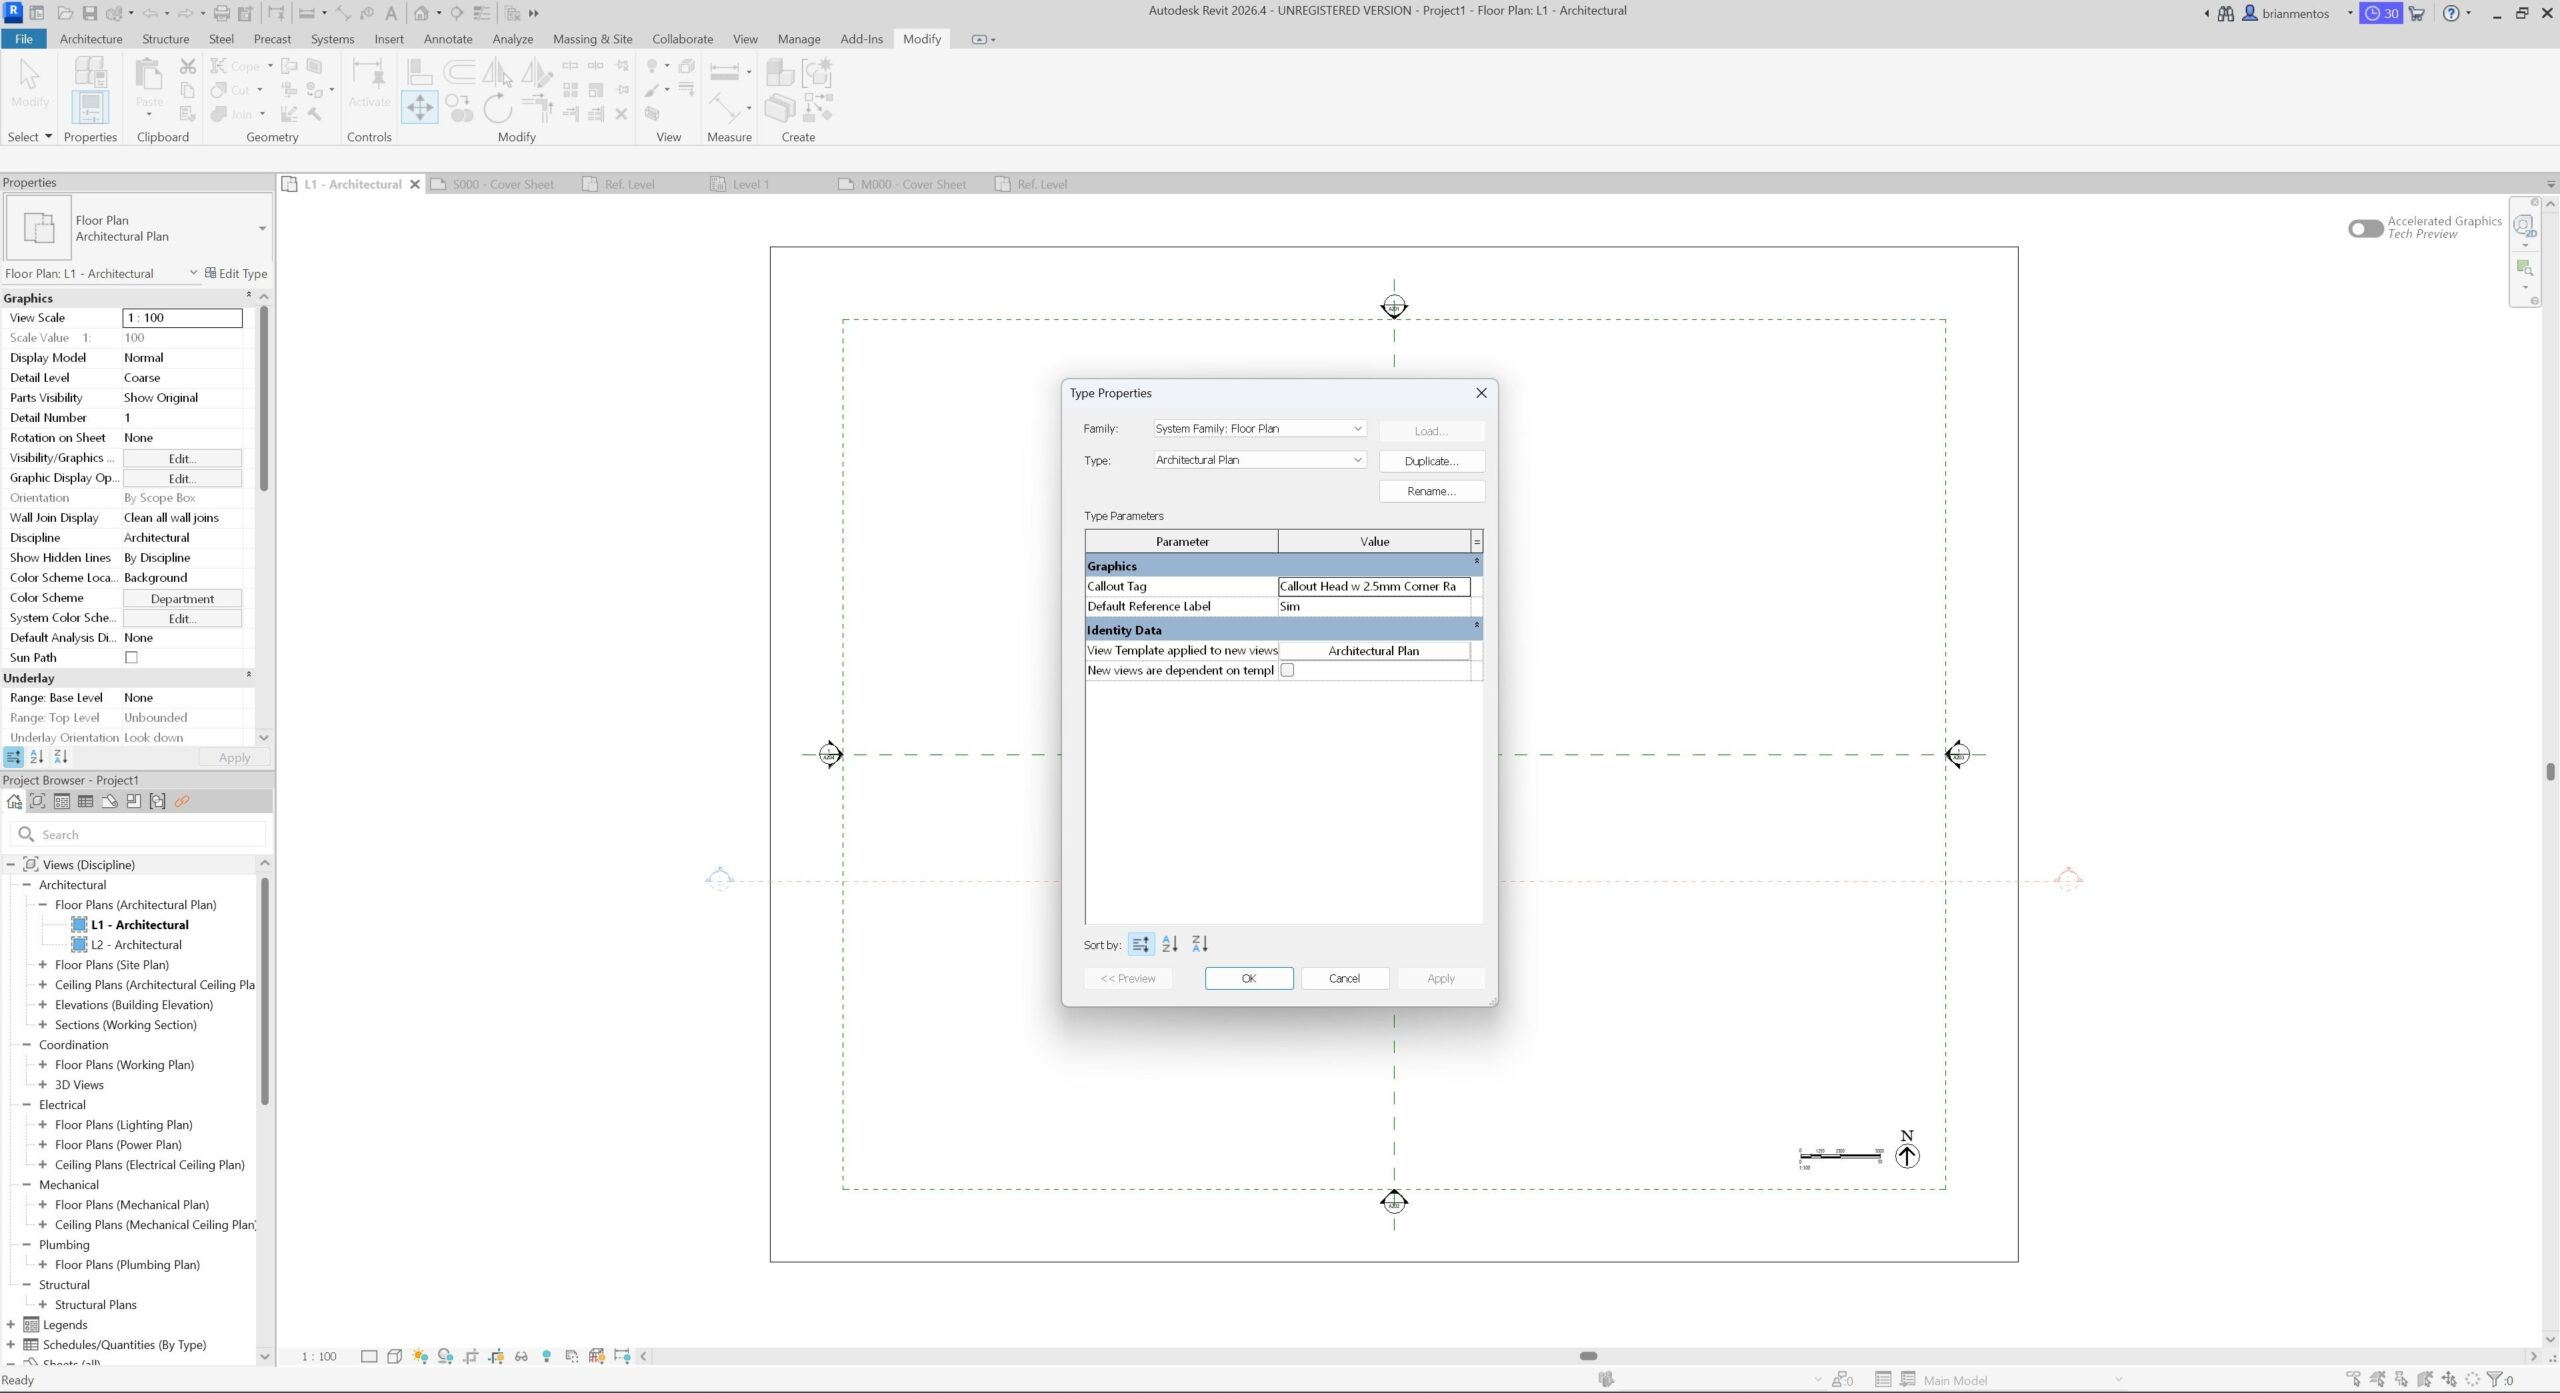Click the Sort ascending icon in Type Properties
This screenshot has width=2560, height=1393.
1170,944
